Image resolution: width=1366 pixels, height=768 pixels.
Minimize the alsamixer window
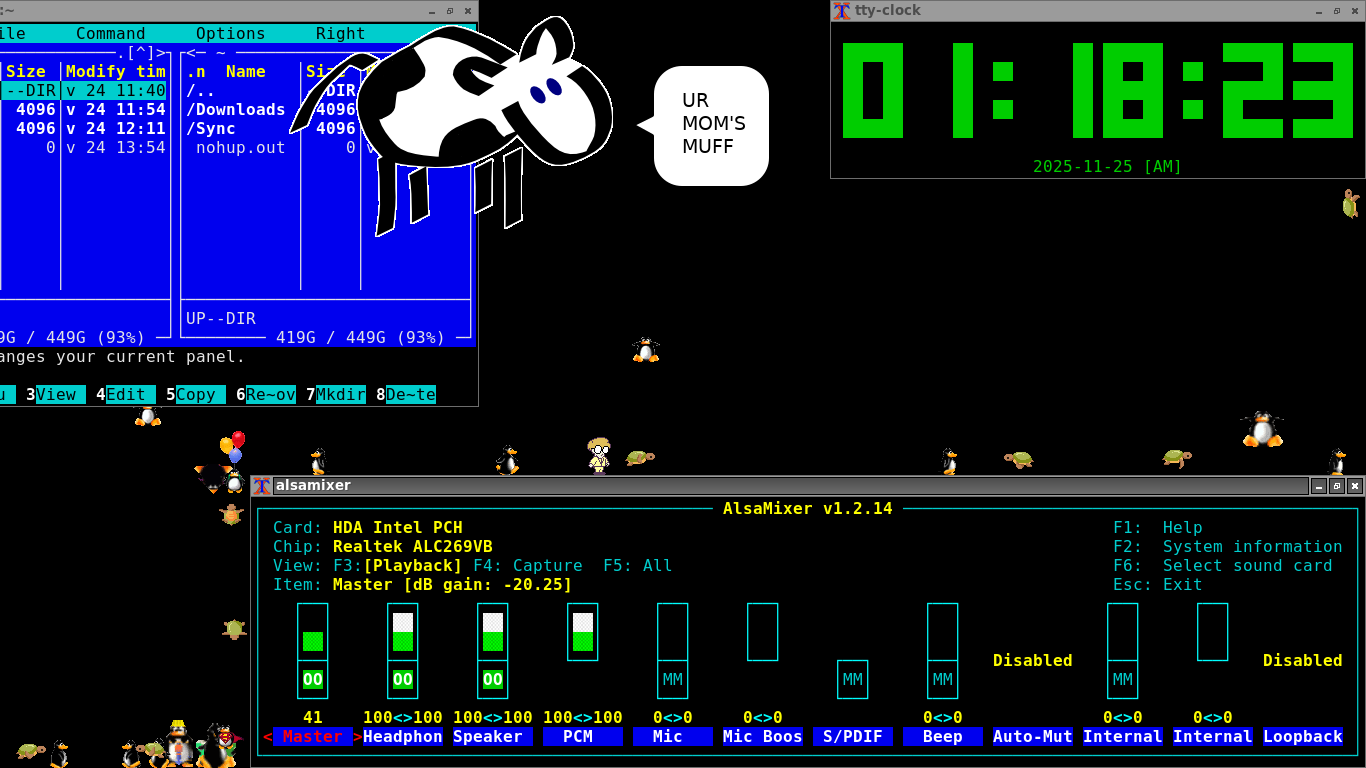[x=1319, y=486]
